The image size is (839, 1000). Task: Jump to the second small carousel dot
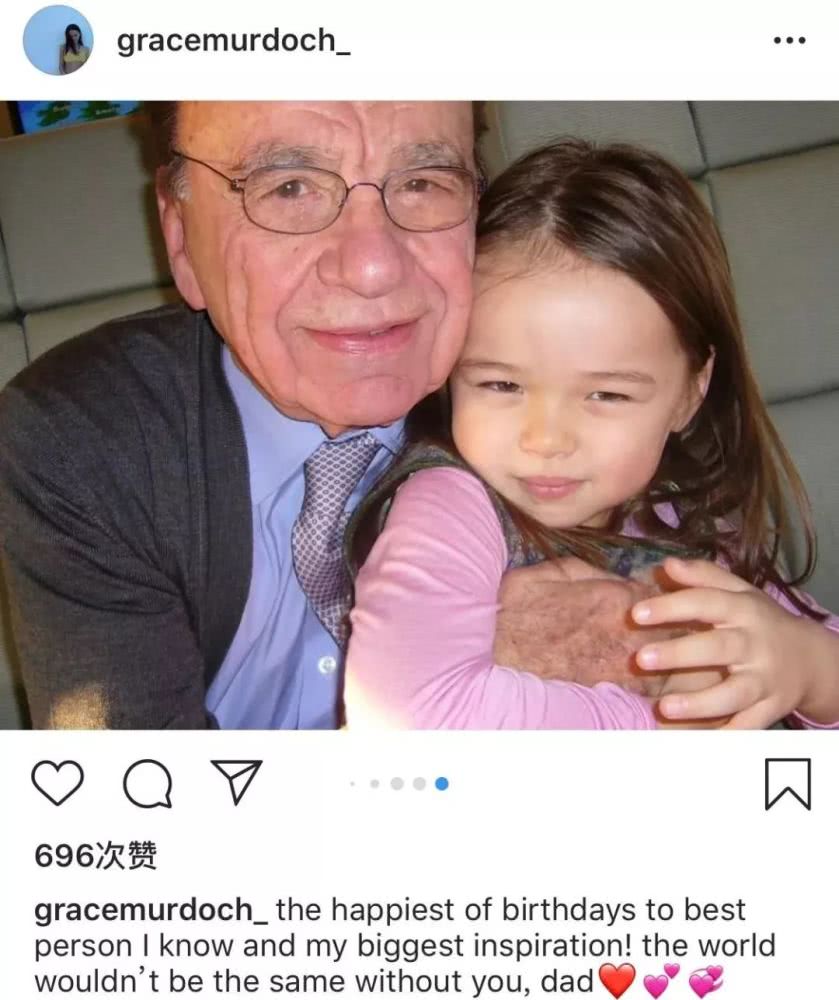(x=375, y=783)
